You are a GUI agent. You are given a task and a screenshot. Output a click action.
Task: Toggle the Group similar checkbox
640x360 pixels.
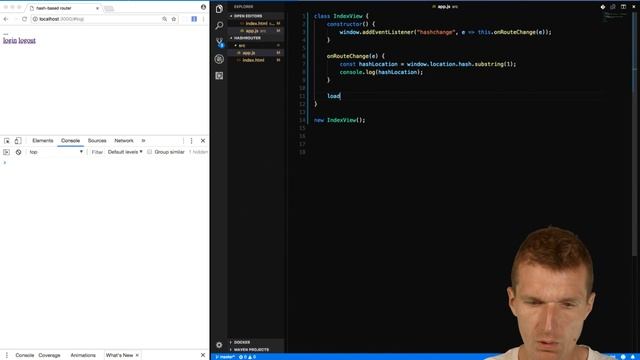[149, 152]
